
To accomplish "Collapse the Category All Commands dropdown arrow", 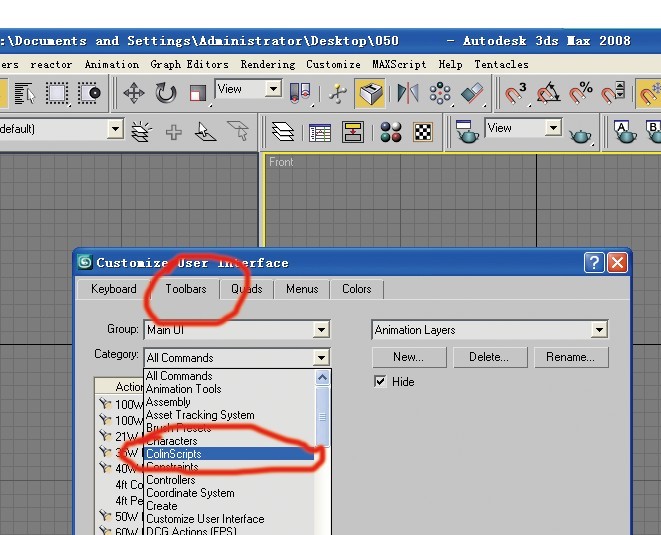I will (x=321, y=358).
